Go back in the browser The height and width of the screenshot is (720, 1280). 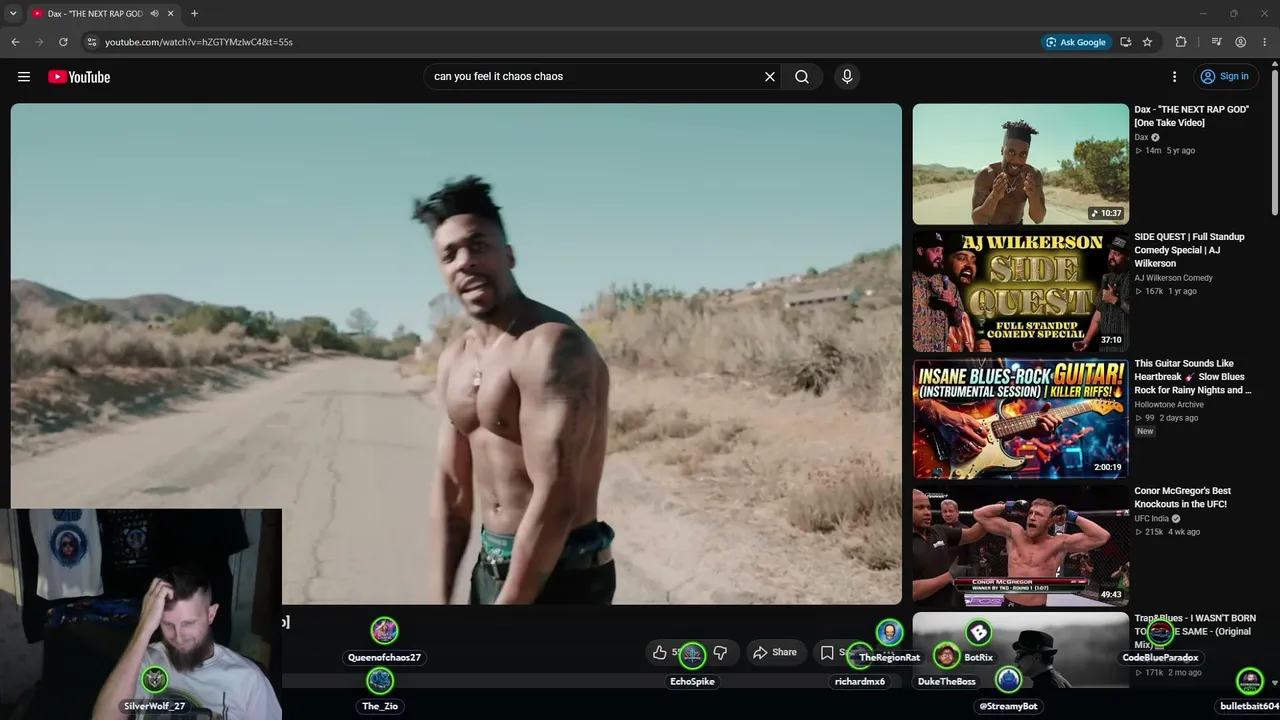point(15,42)
